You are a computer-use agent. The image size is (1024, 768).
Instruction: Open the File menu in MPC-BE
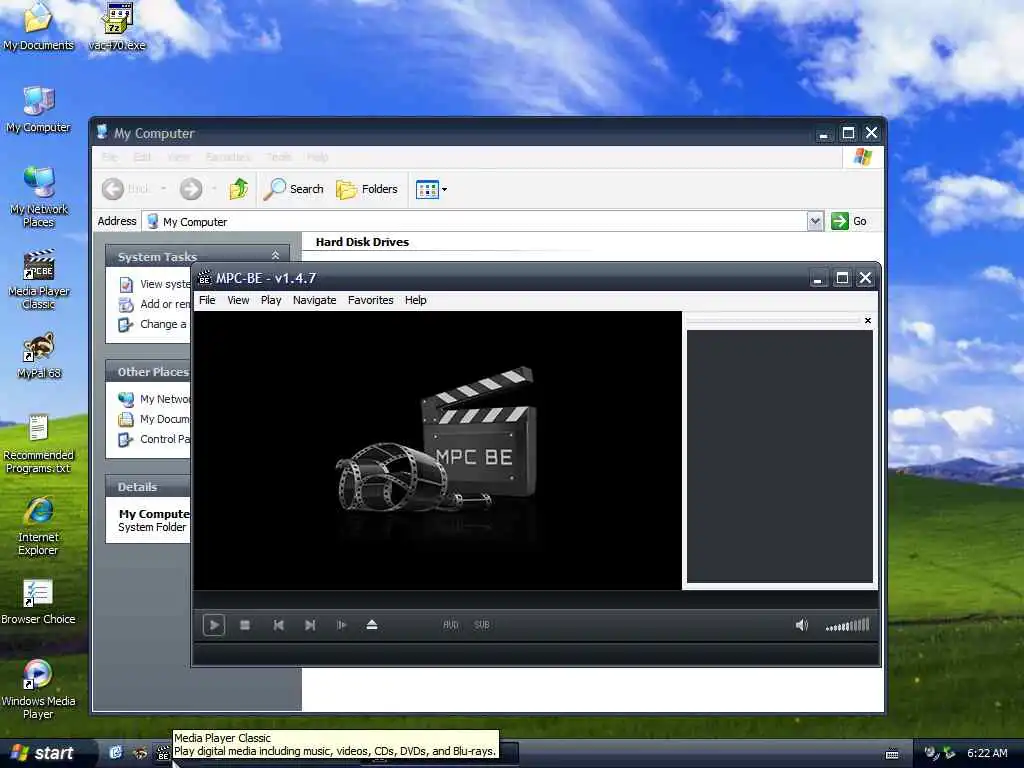[x=207, y=300]
